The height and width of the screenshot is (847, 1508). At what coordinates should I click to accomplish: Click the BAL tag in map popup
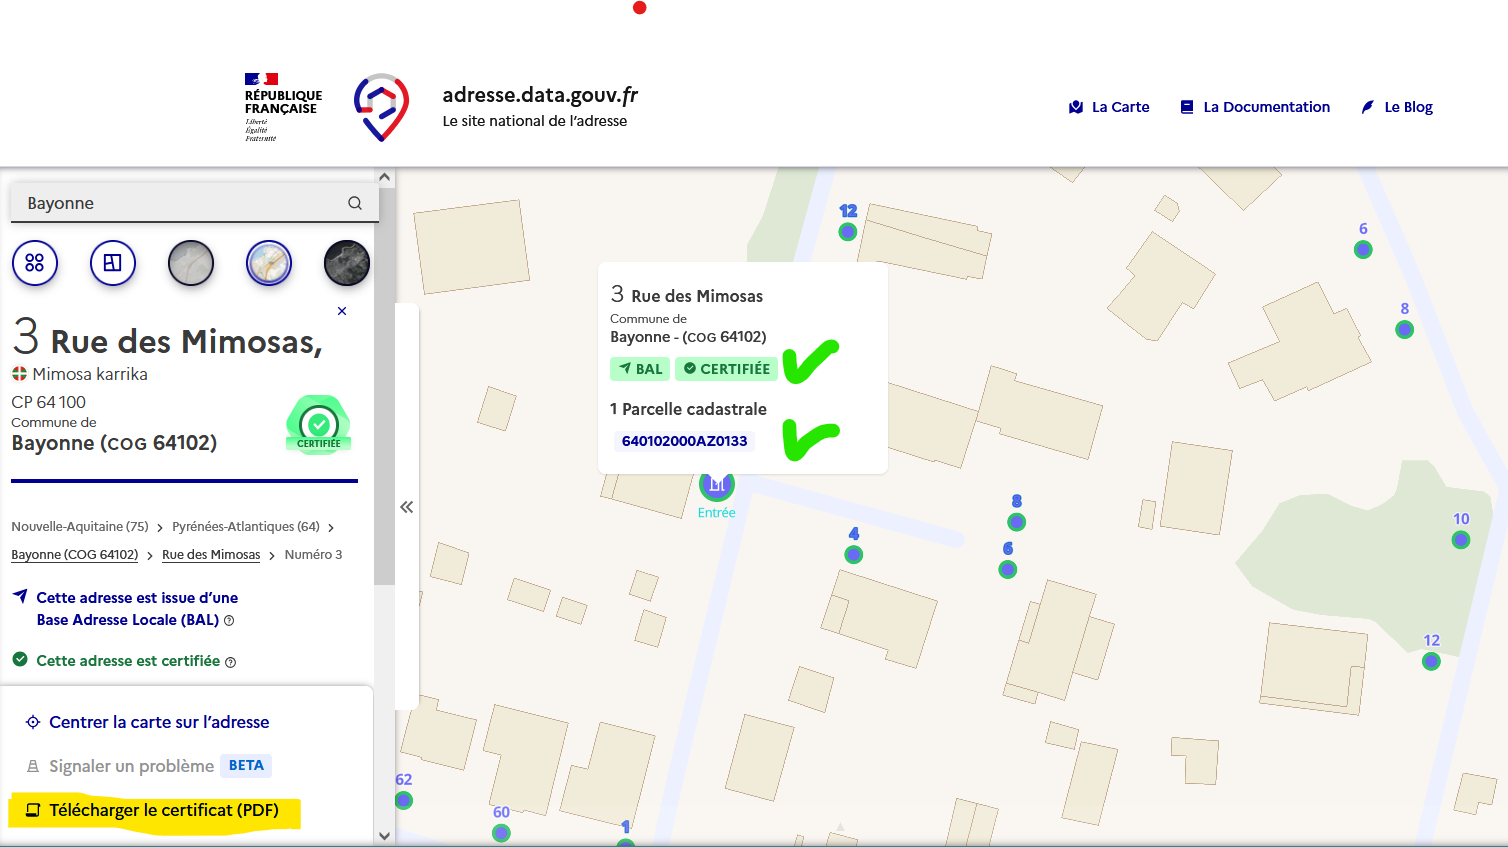640,369
